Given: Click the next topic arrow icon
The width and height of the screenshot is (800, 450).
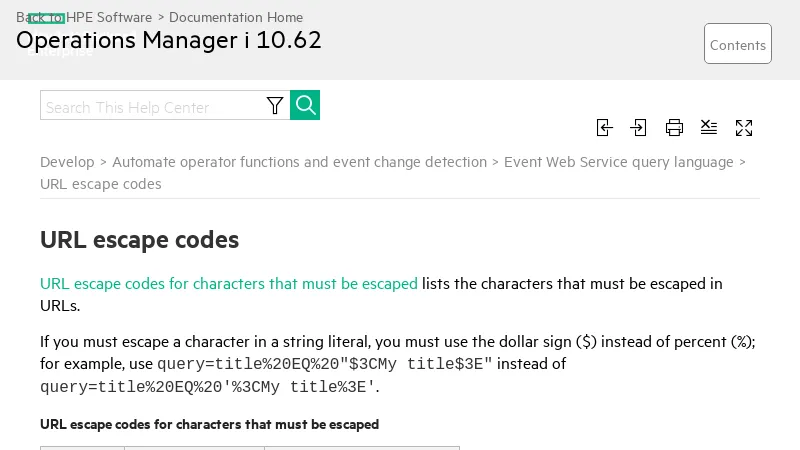Looking at the screenshot, I should pos(638,127).
